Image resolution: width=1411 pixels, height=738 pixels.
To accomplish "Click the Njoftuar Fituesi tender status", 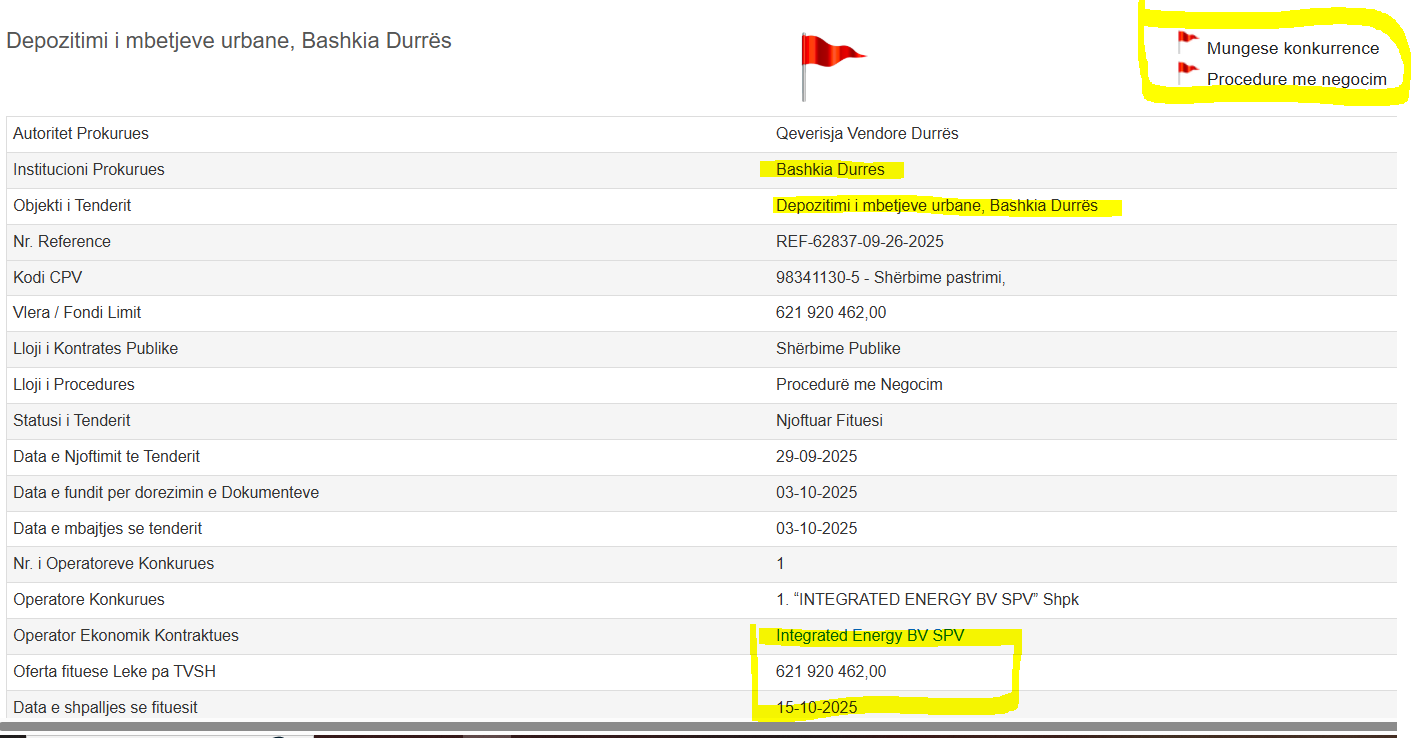I will point(829,420).
